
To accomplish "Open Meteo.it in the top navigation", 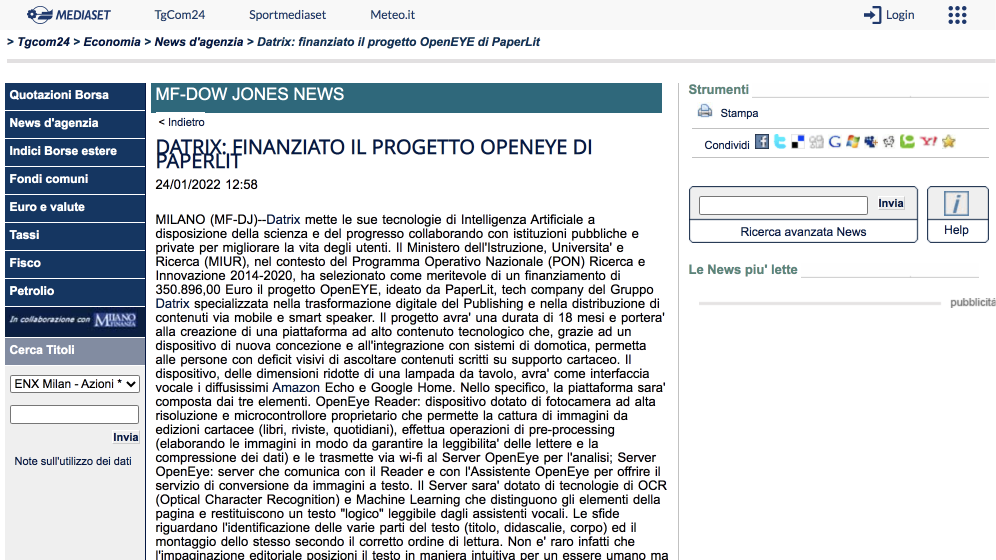I will point(393,15).
